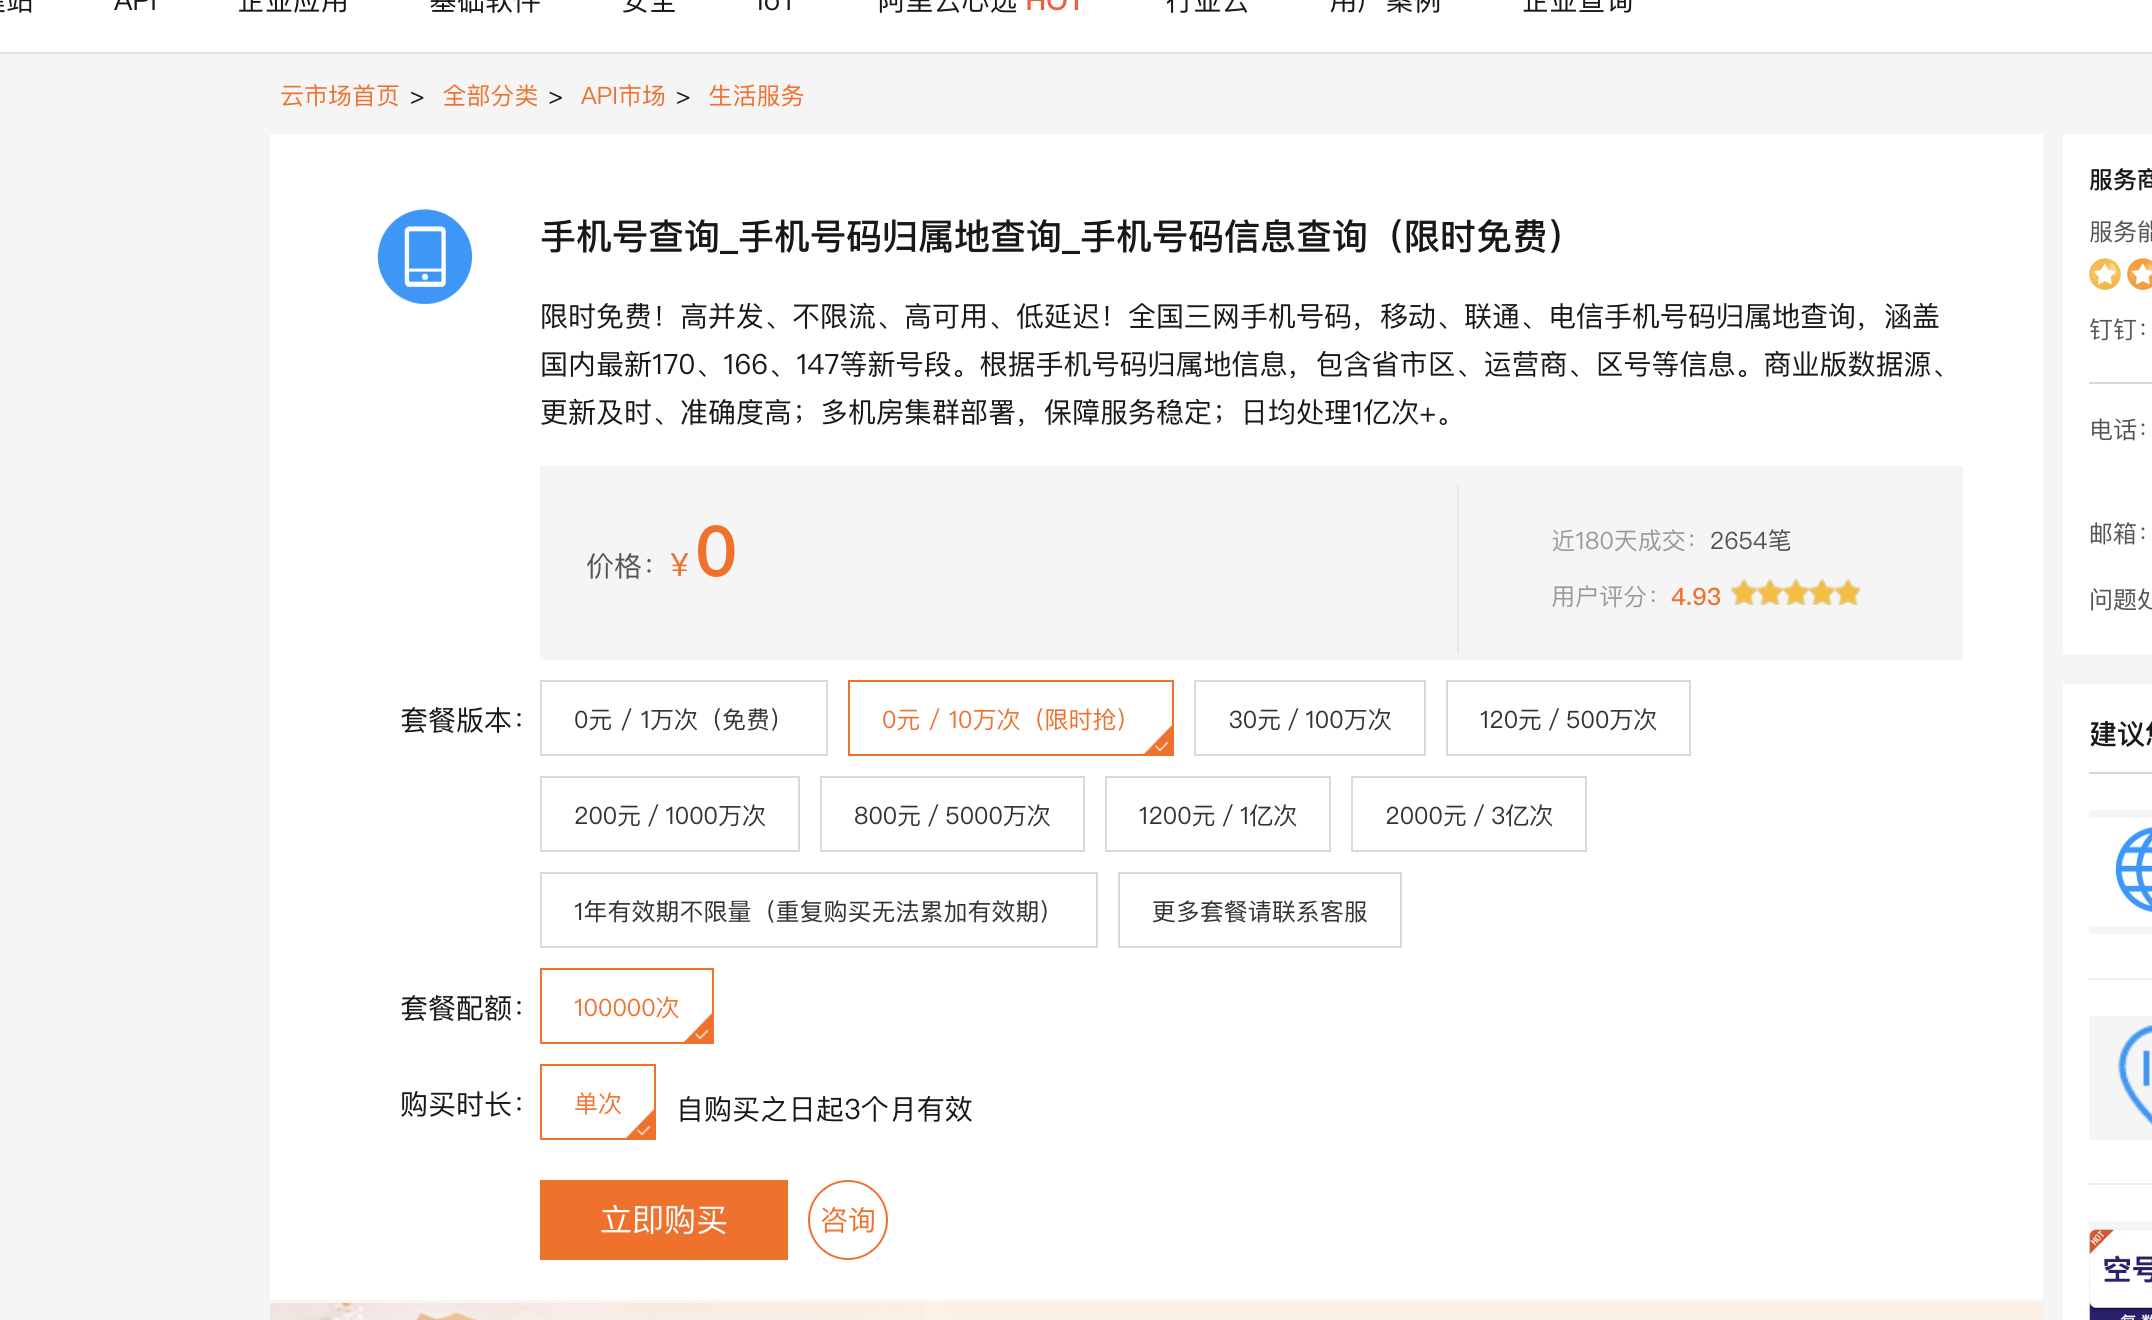Screen dimensions: 2152x1320
Task: Open the API市场 breadcrumb link
Action: pyautogui.click(x=622, y=96)
